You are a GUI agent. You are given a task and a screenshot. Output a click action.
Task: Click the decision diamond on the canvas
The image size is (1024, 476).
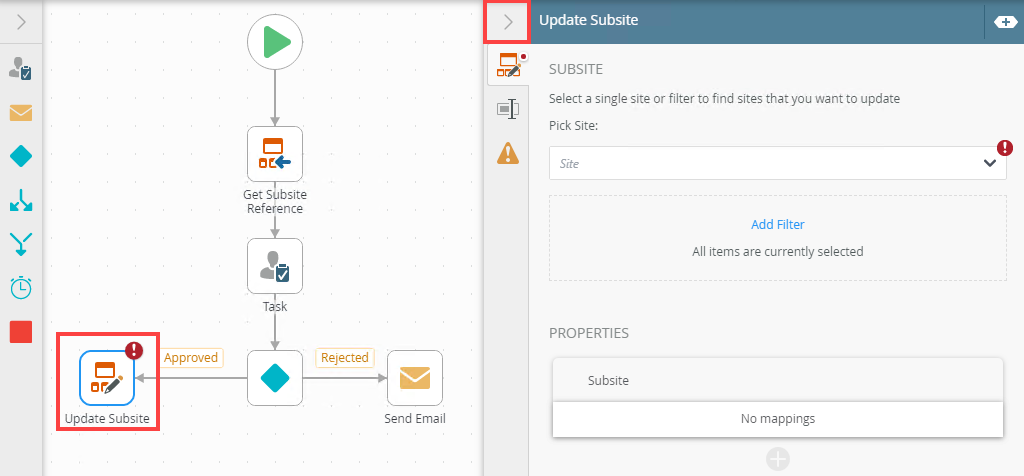tap(275, 377)
